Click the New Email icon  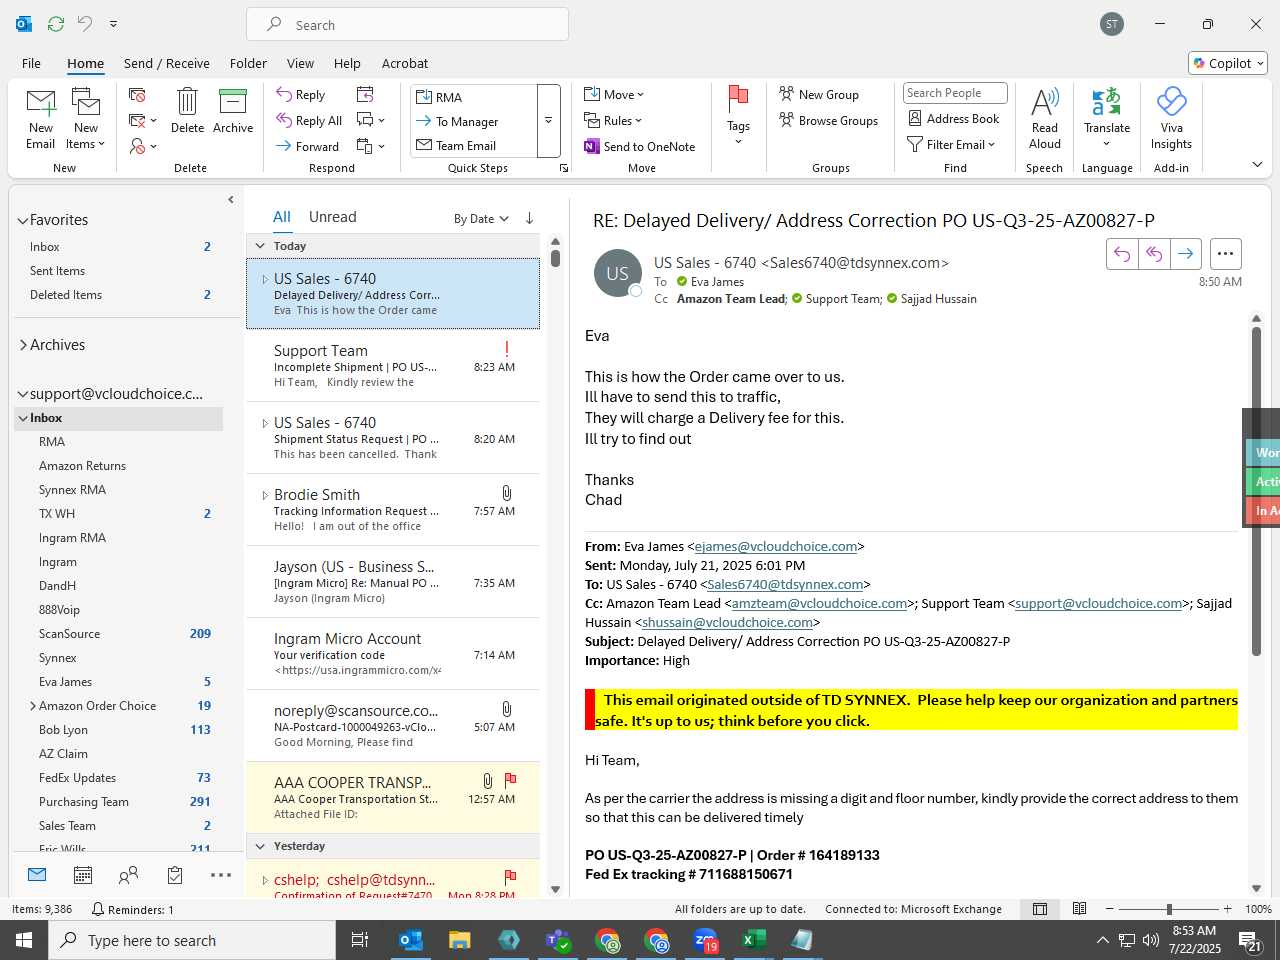pos(40,118)
